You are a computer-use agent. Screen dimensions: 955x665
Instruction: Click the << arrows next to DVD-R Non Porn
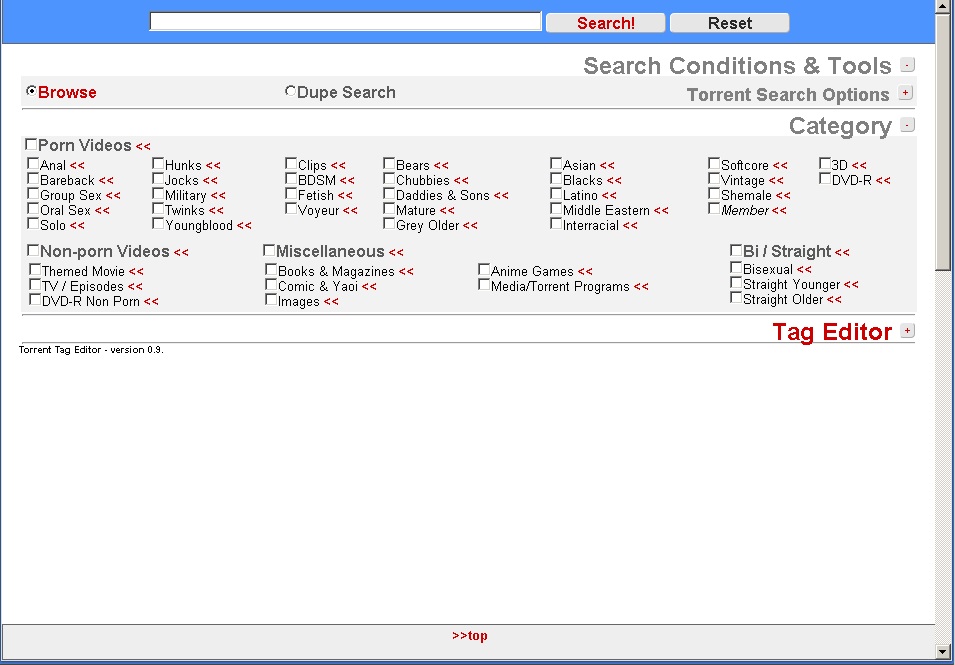(x=151, y=302)
